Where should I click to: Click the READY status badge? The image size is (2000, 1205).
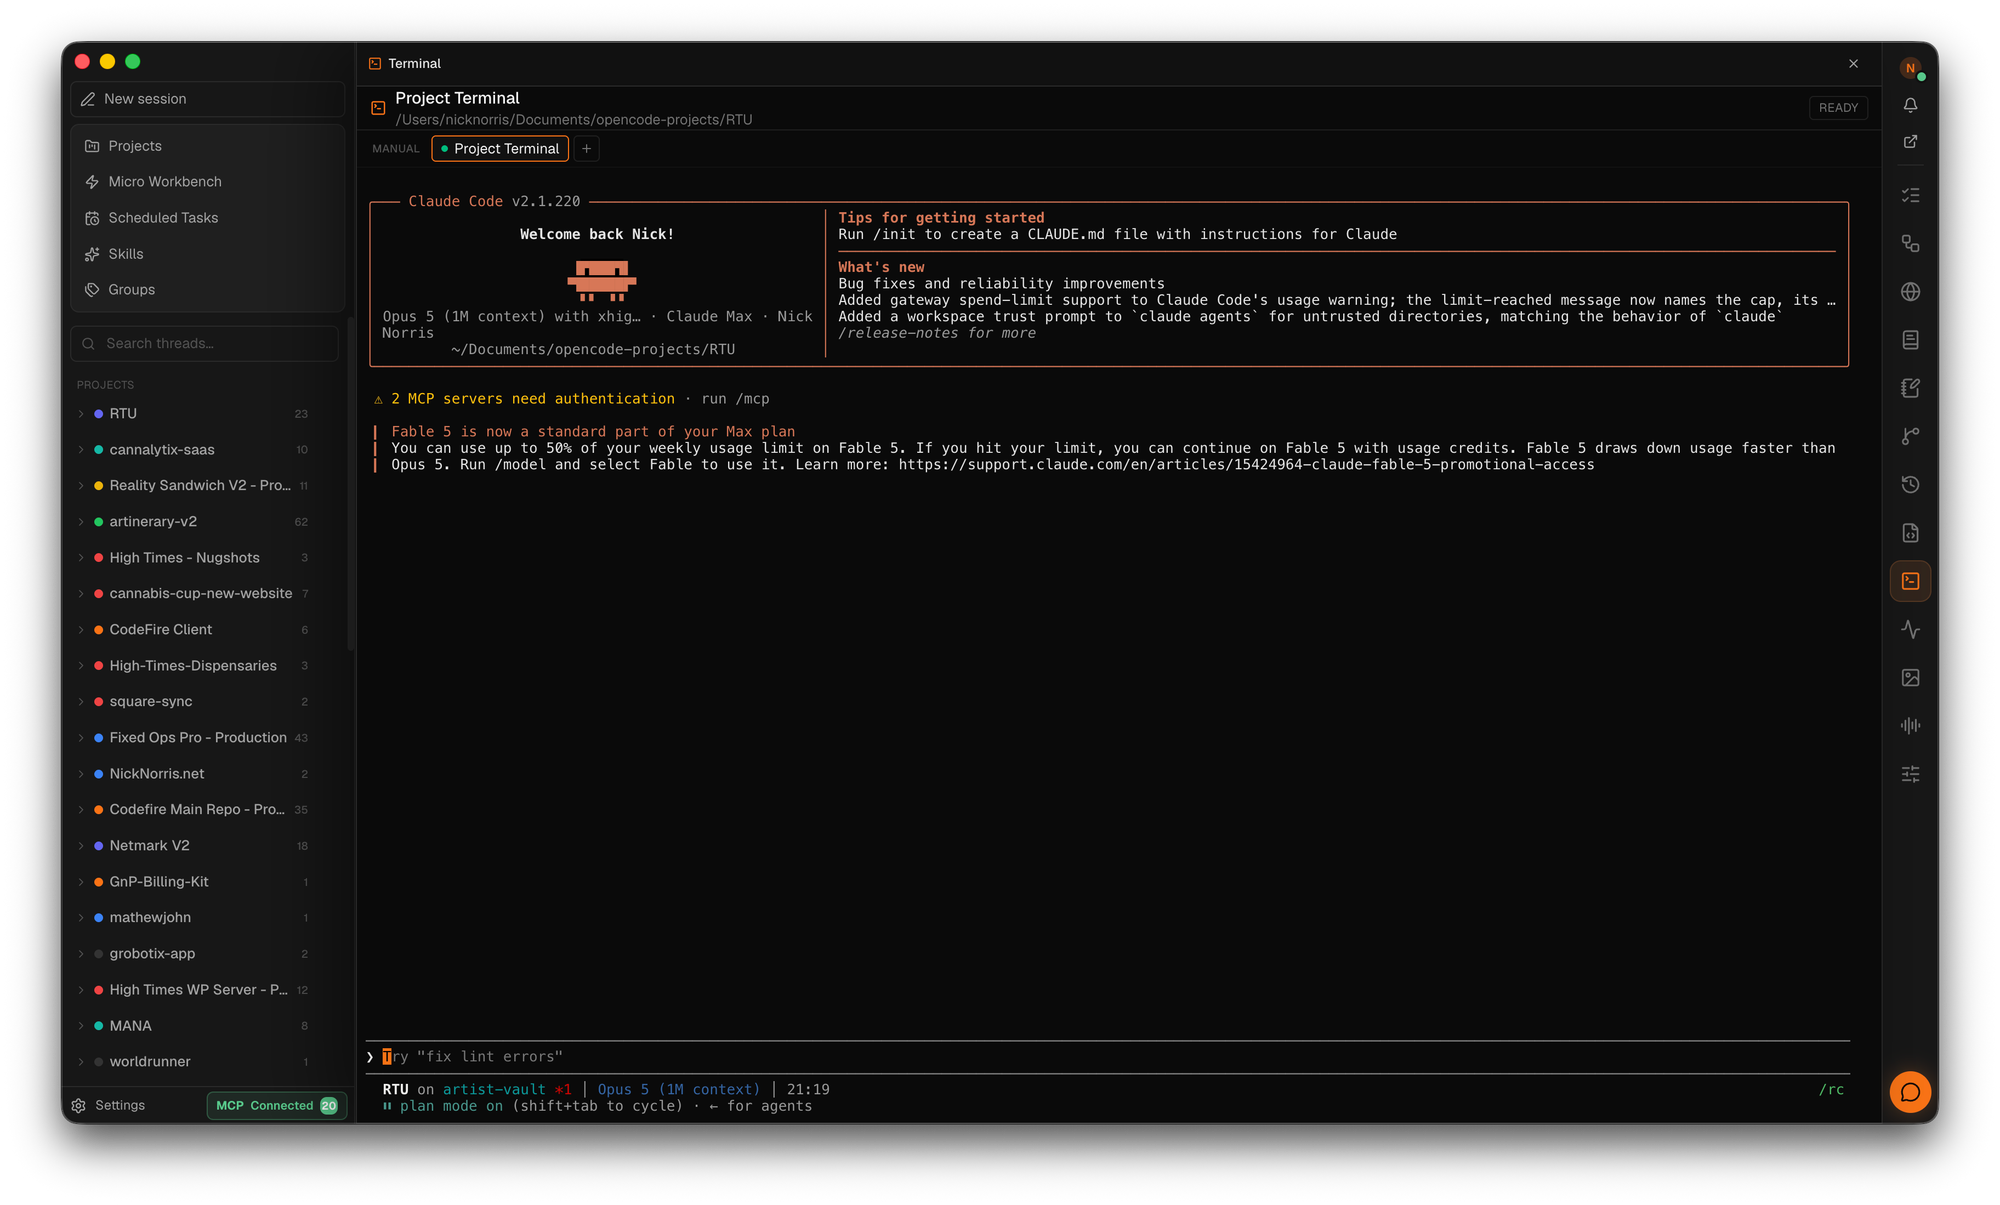pos(1838,107)
